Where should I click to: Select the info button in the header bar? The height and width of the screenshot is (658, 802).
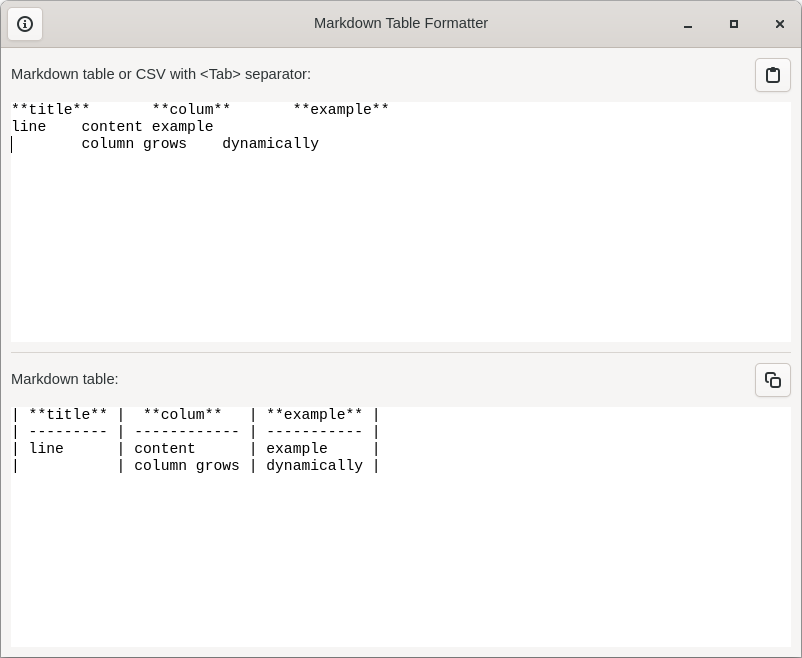tap(25, 24)
